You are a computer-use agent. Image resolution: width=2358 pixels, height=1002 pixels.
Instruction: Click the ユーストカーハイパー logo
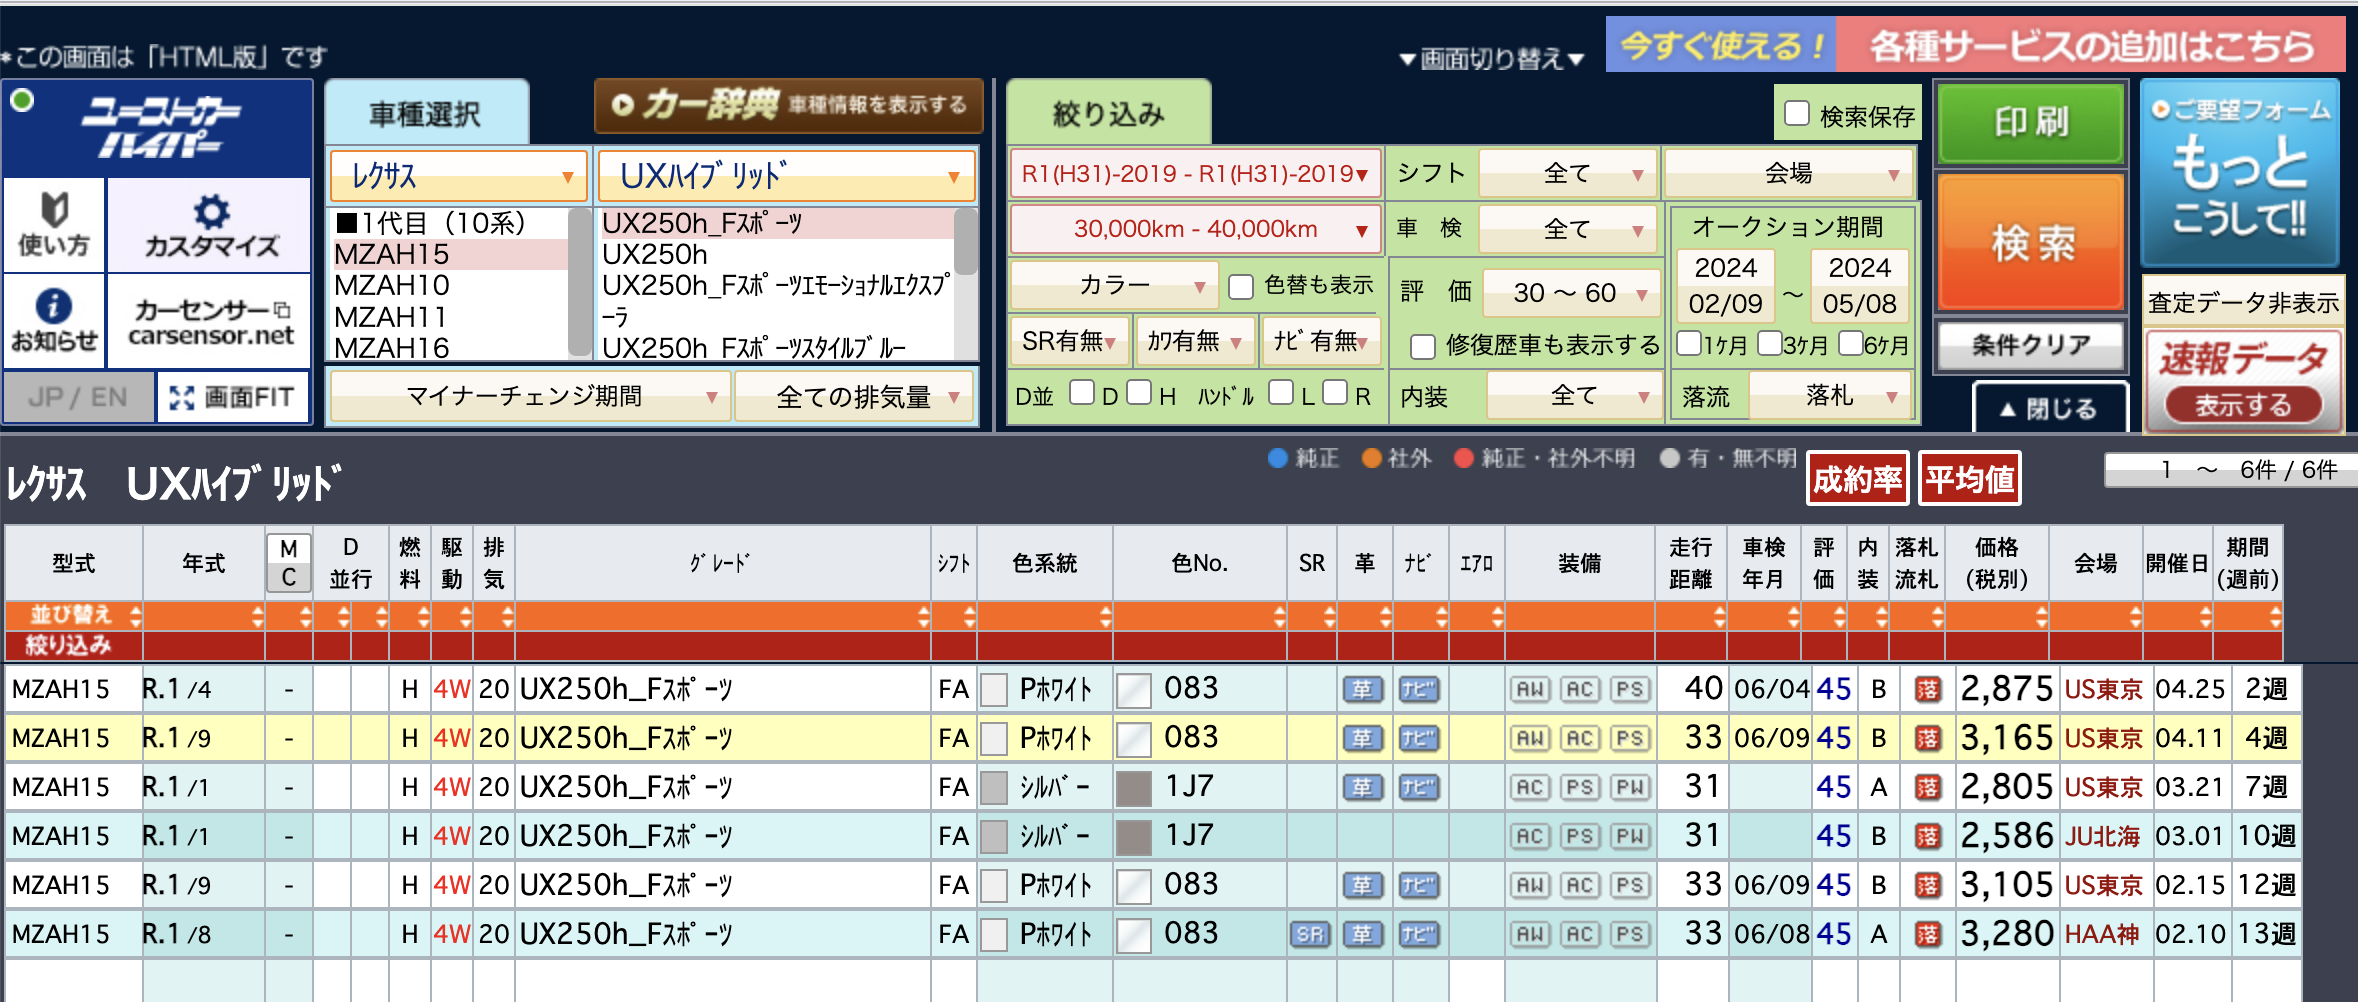158,128
